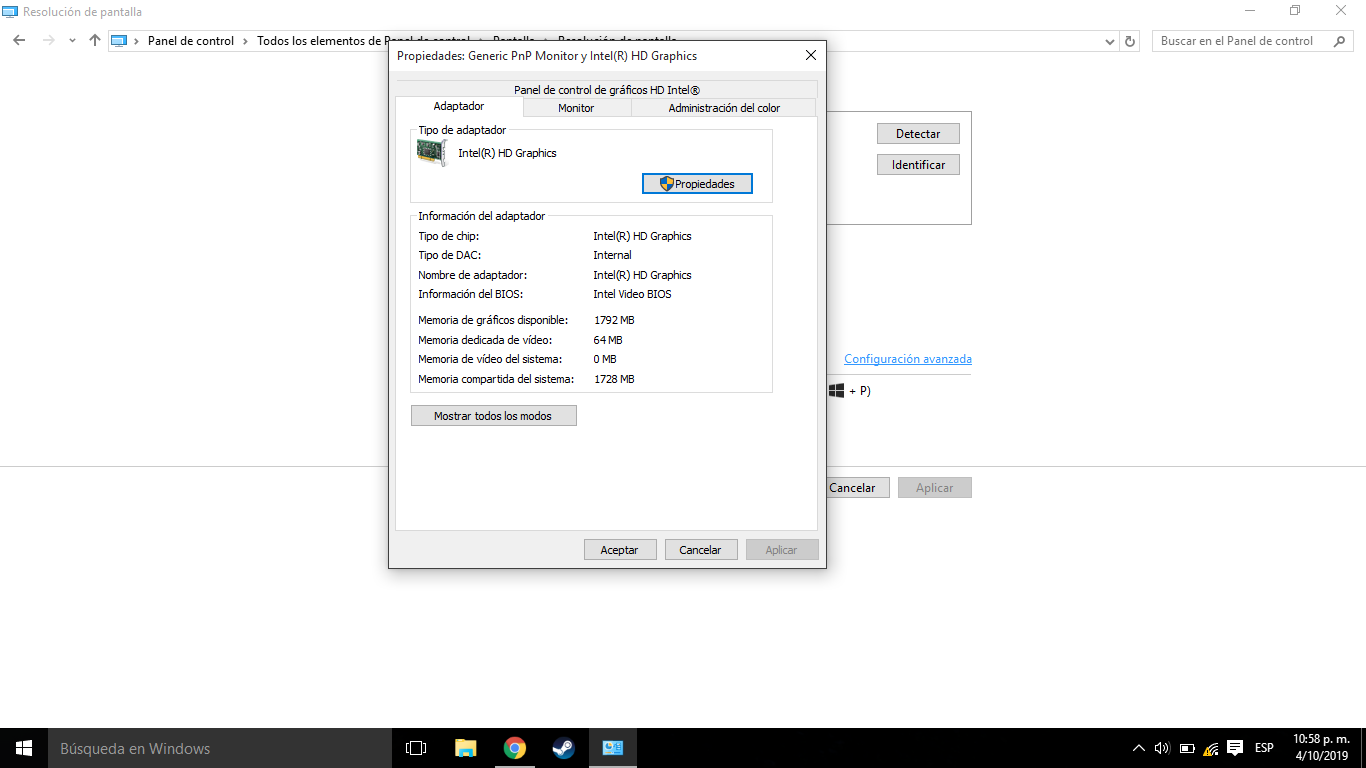The width and height of the screenshot is (1366, 768).
Task: Open the Configuración avanzada link
Action: click(x=908, y=359)
